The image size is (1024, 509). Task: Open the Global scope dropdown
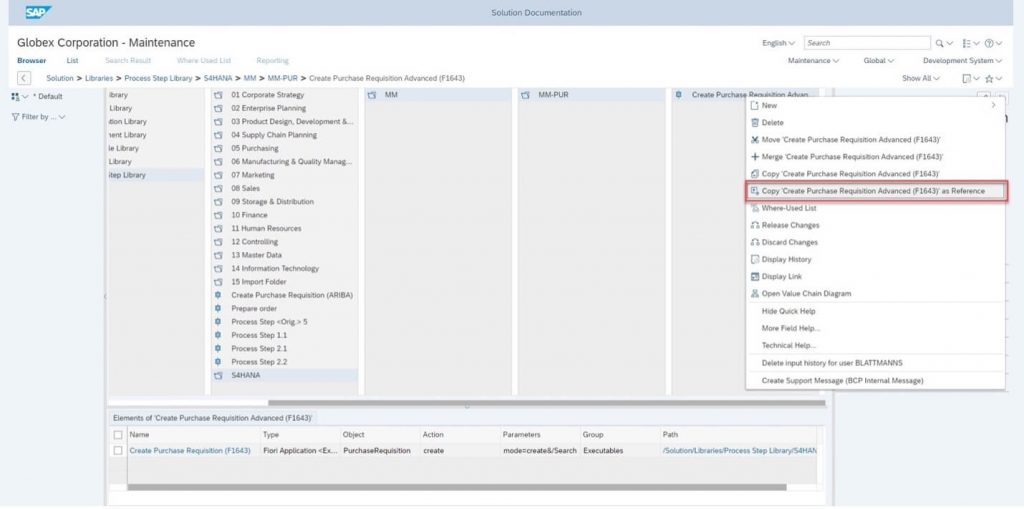pos(878,61)
